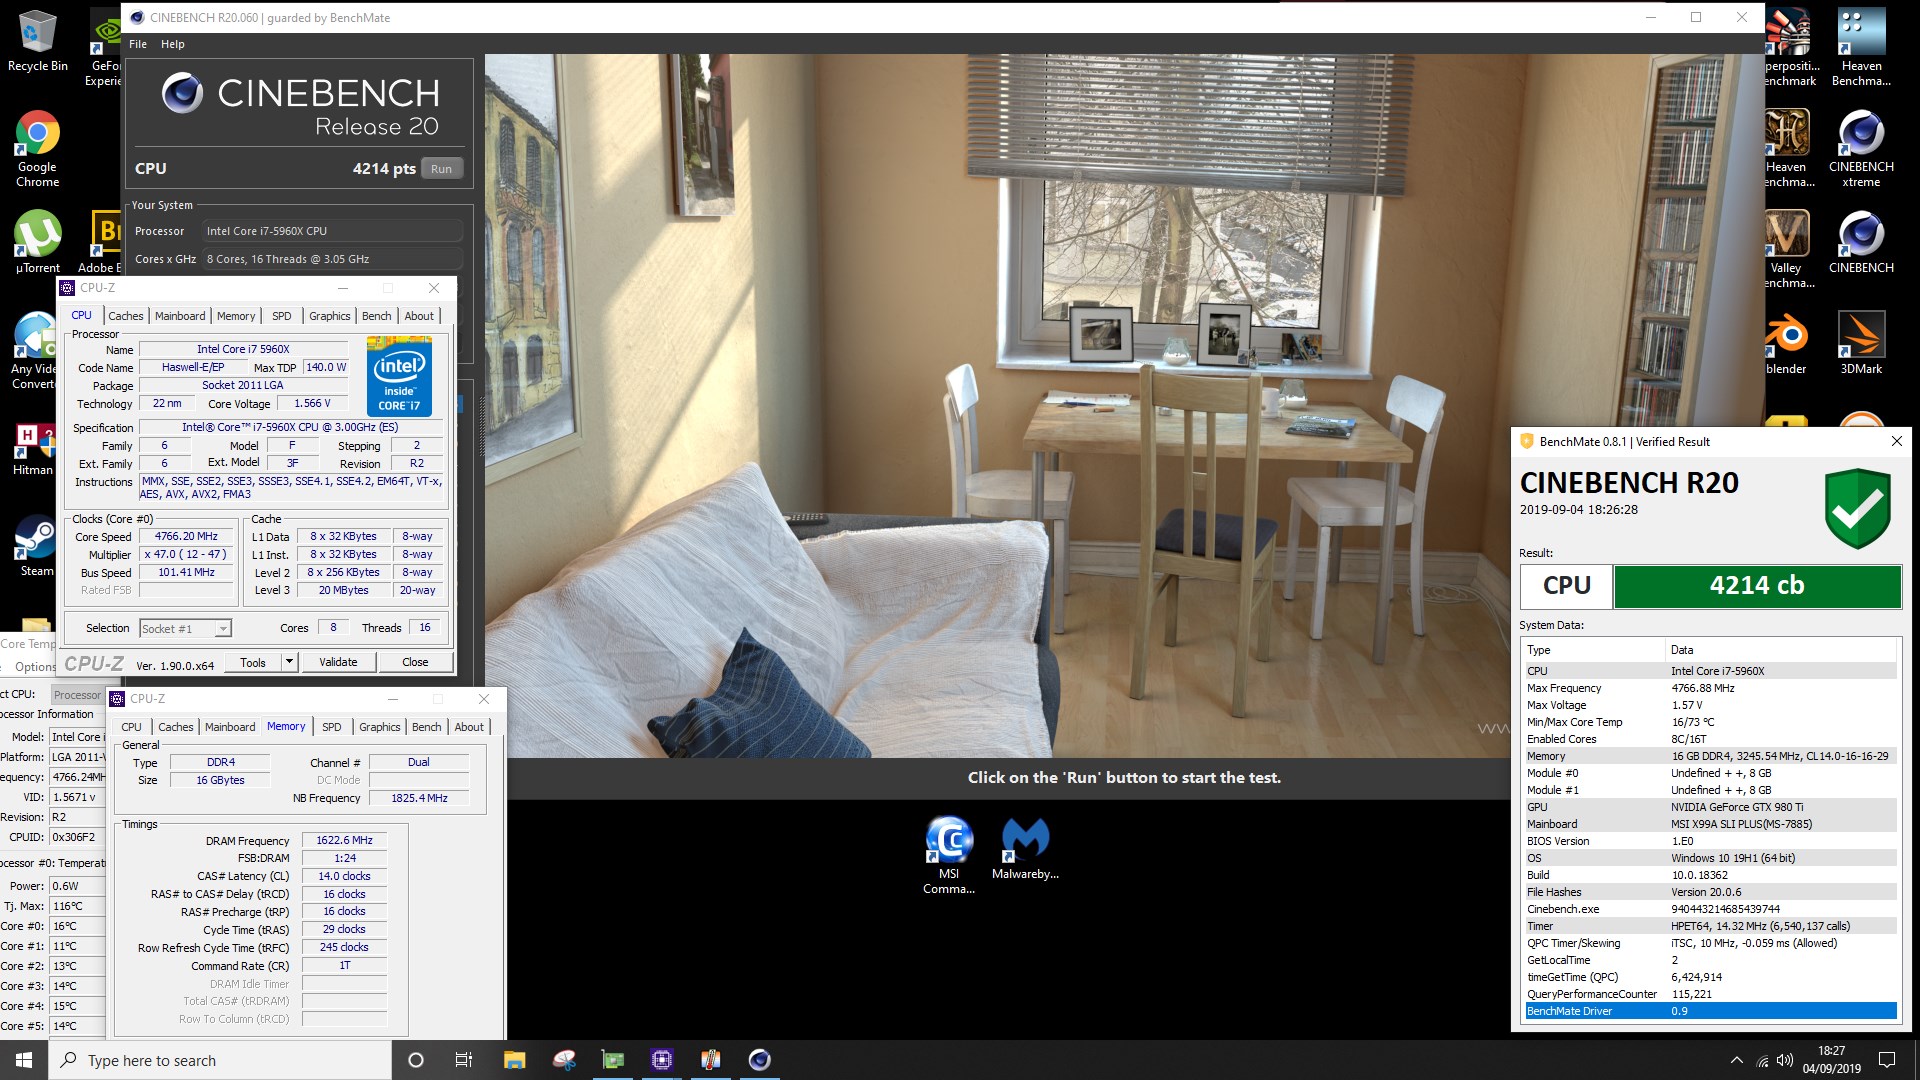Open the volume control in system tray
Screen dimensions: 1920x1080
[x=1785, y=1060]
